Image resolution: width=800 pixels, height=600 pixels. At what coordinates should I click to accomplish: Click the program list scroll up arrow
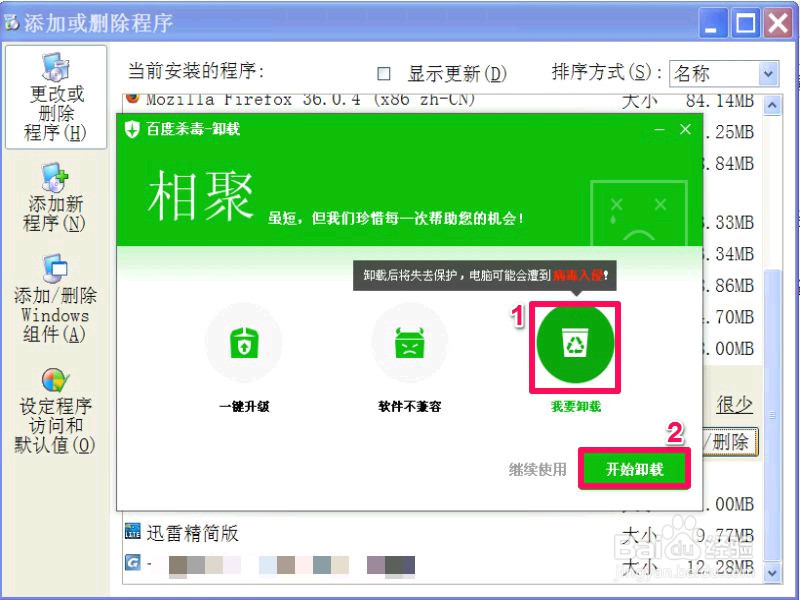pos(772,105)
